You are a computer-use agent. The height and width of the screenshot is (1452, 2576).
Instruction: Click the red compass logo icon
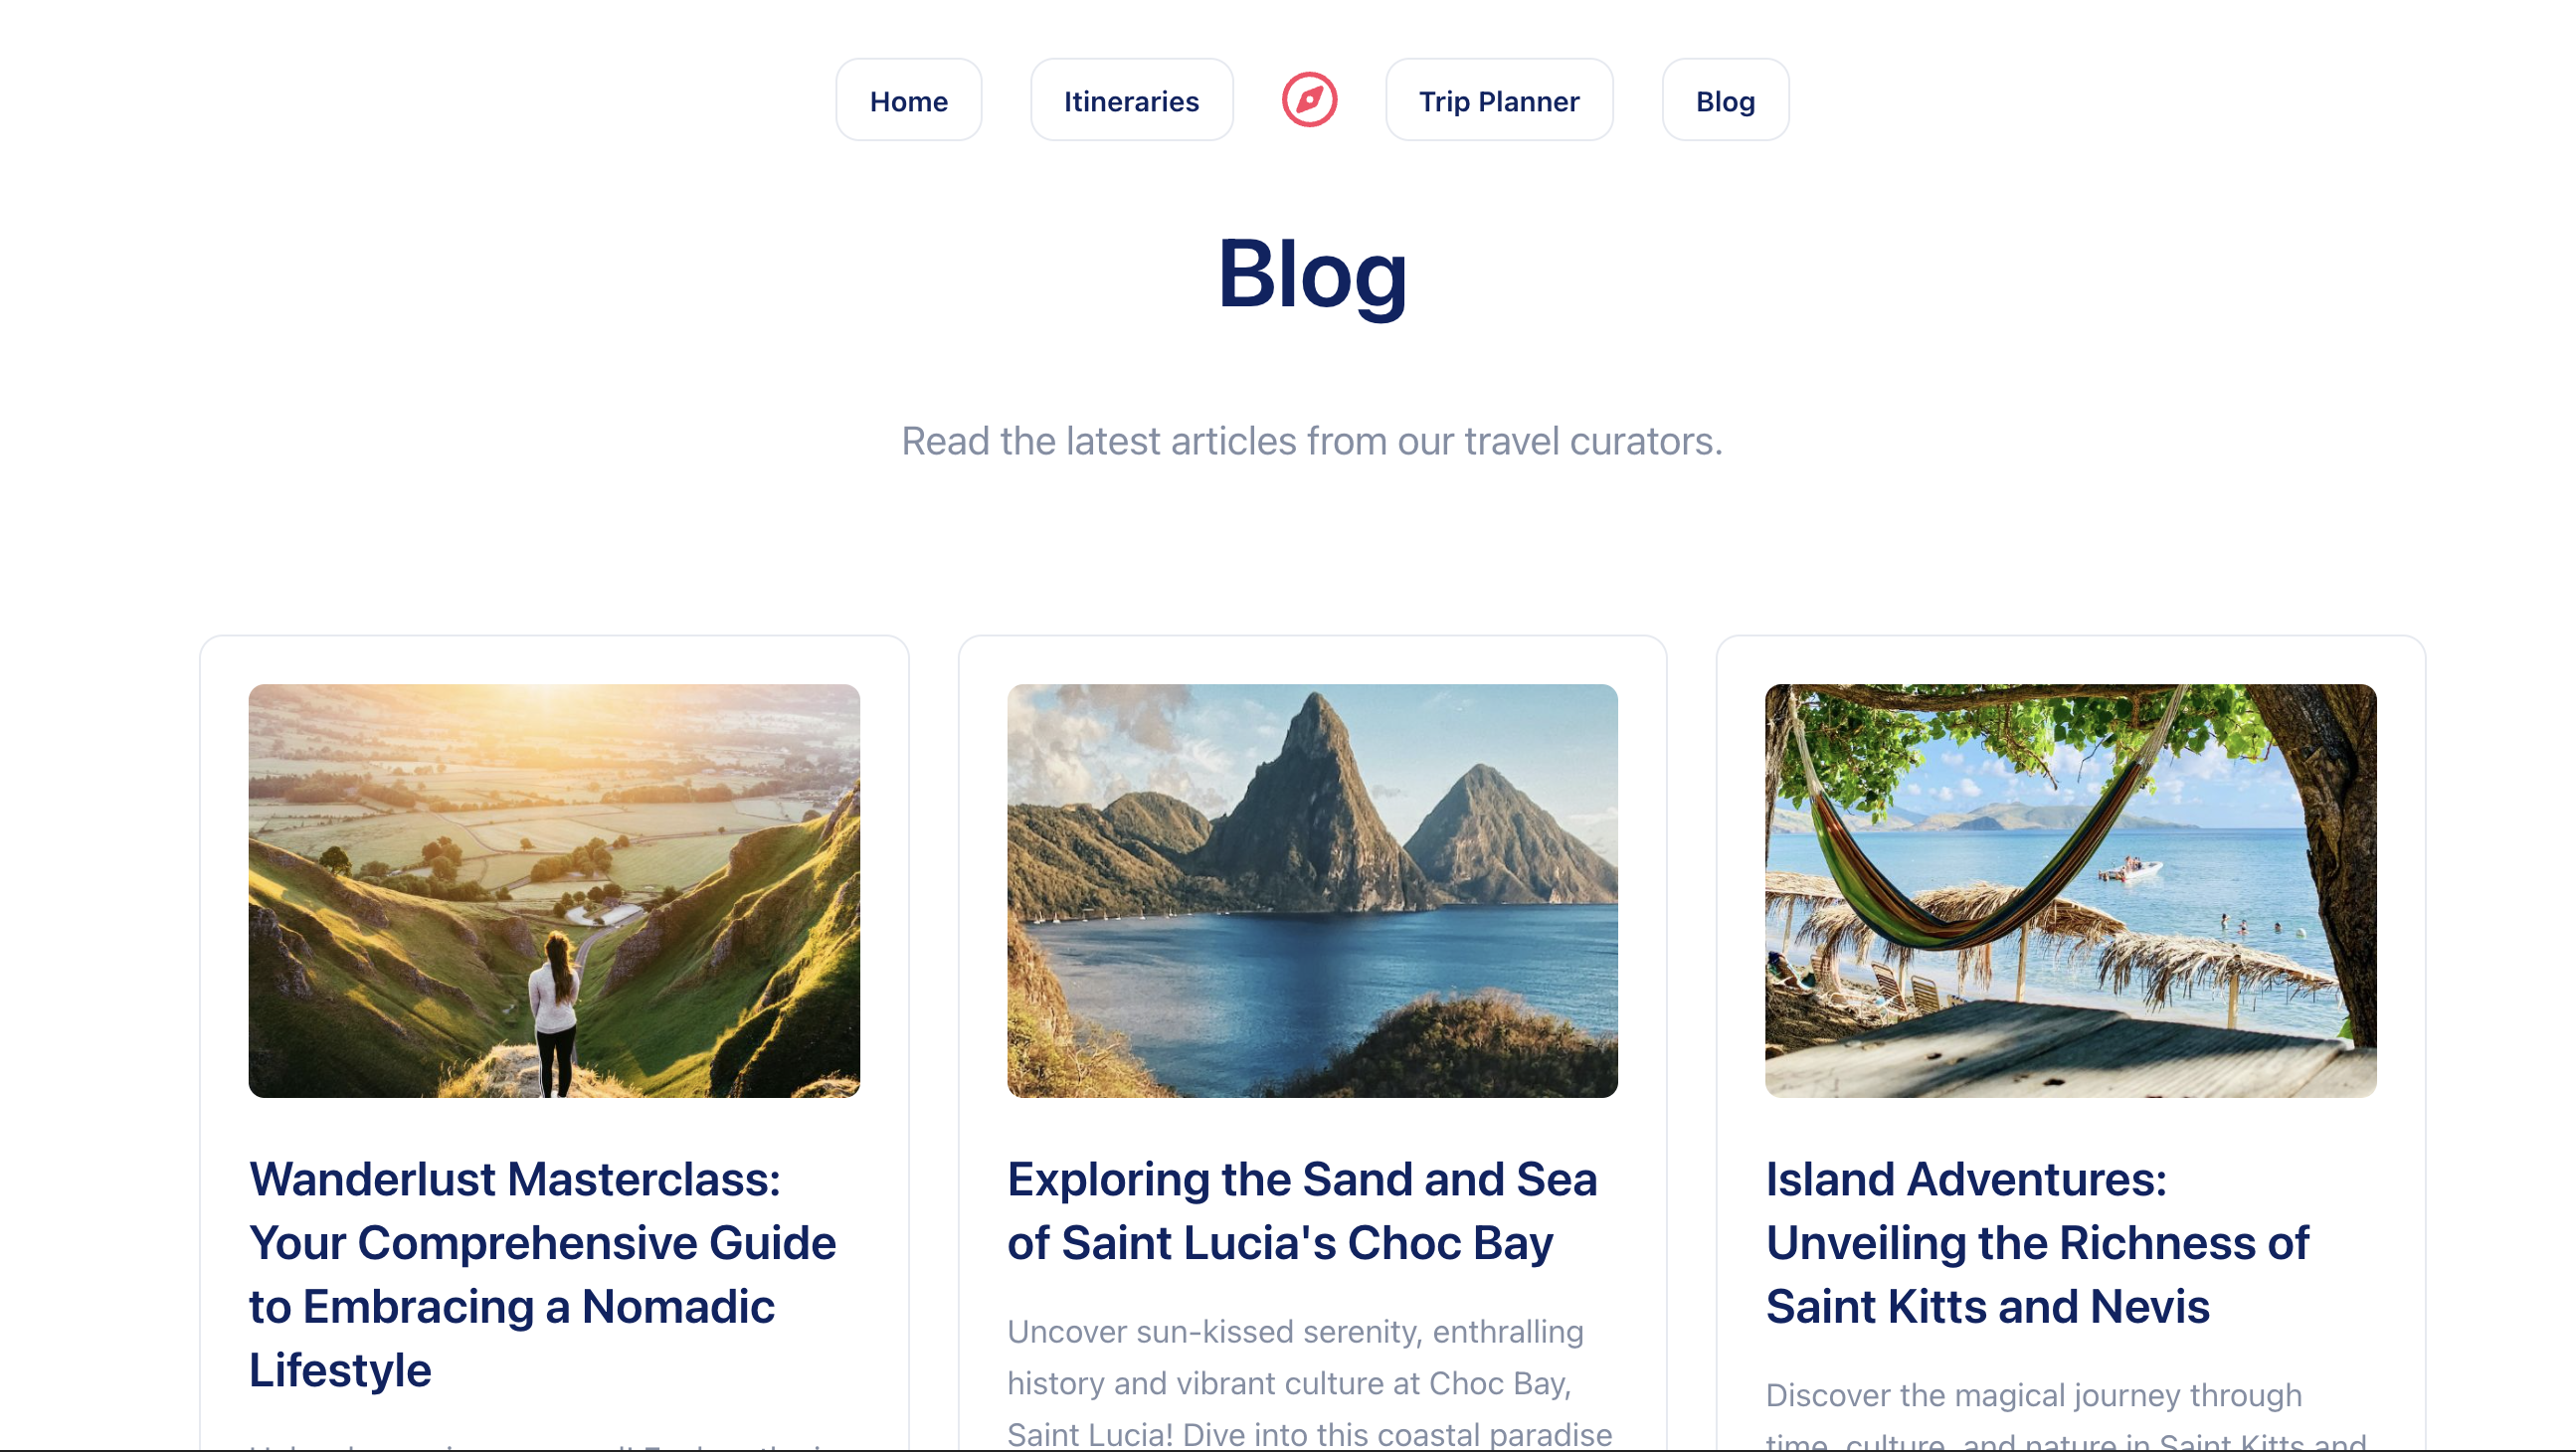click(x=1309, y=100)
